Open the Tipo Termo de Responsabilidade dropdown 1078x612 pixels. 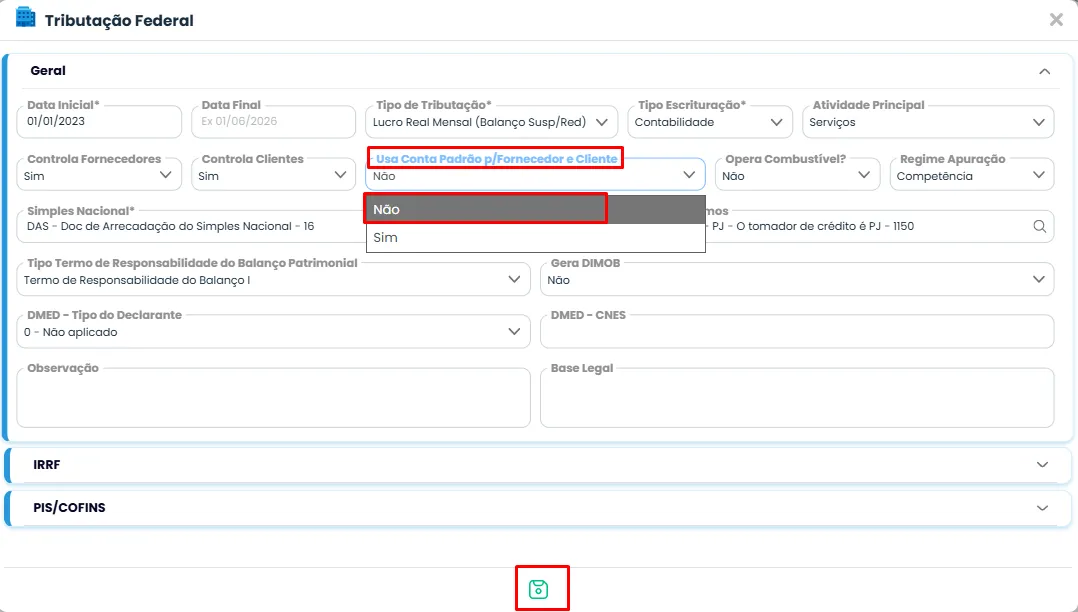tap(274, 280)
